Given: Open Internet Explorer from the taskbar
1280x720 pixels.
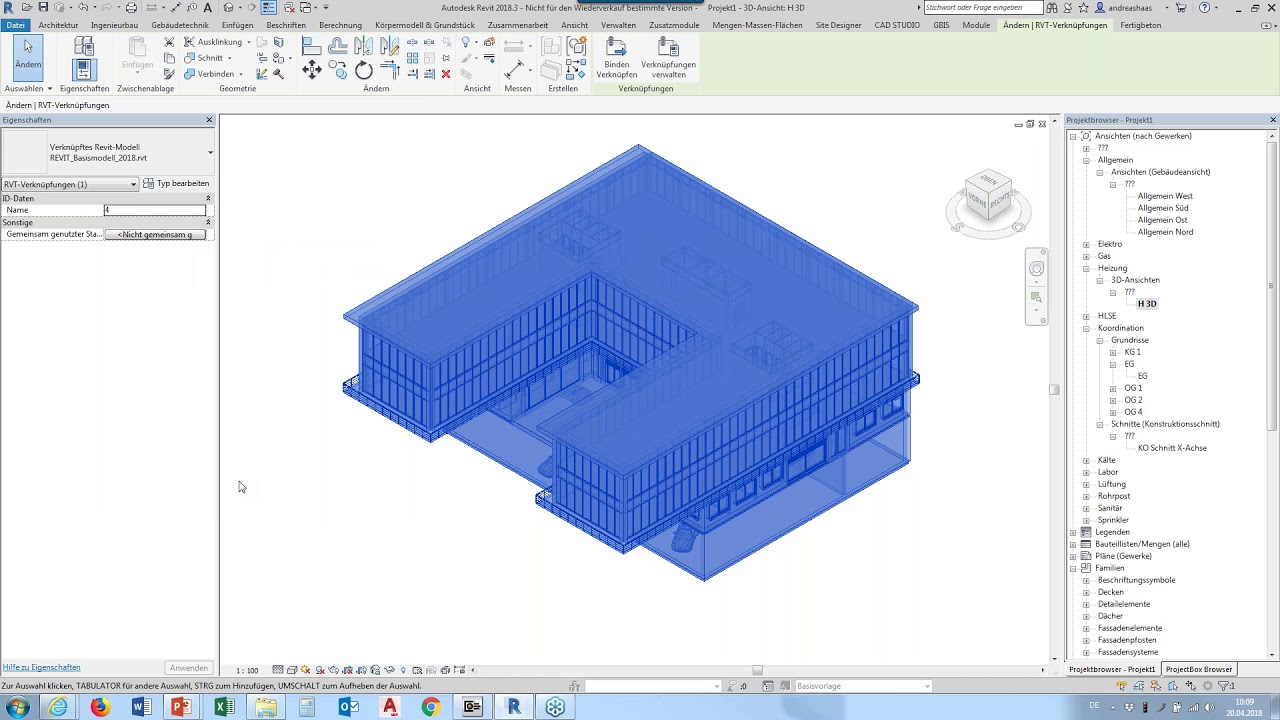Looking at the screenshot, I should pyautogui.click(x=59, y=707).
